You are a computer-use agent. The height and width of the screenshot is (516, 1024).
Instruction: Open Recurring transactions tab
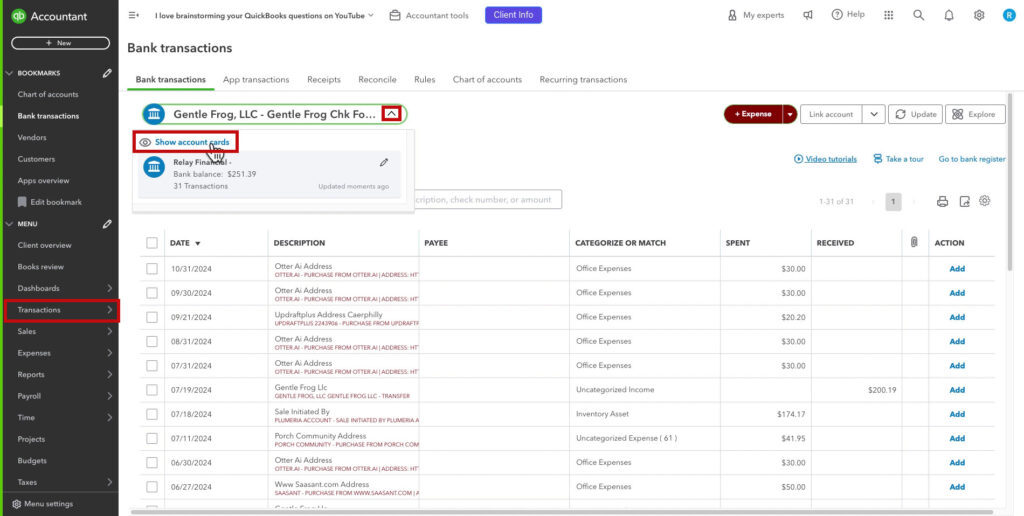(583, 80)
